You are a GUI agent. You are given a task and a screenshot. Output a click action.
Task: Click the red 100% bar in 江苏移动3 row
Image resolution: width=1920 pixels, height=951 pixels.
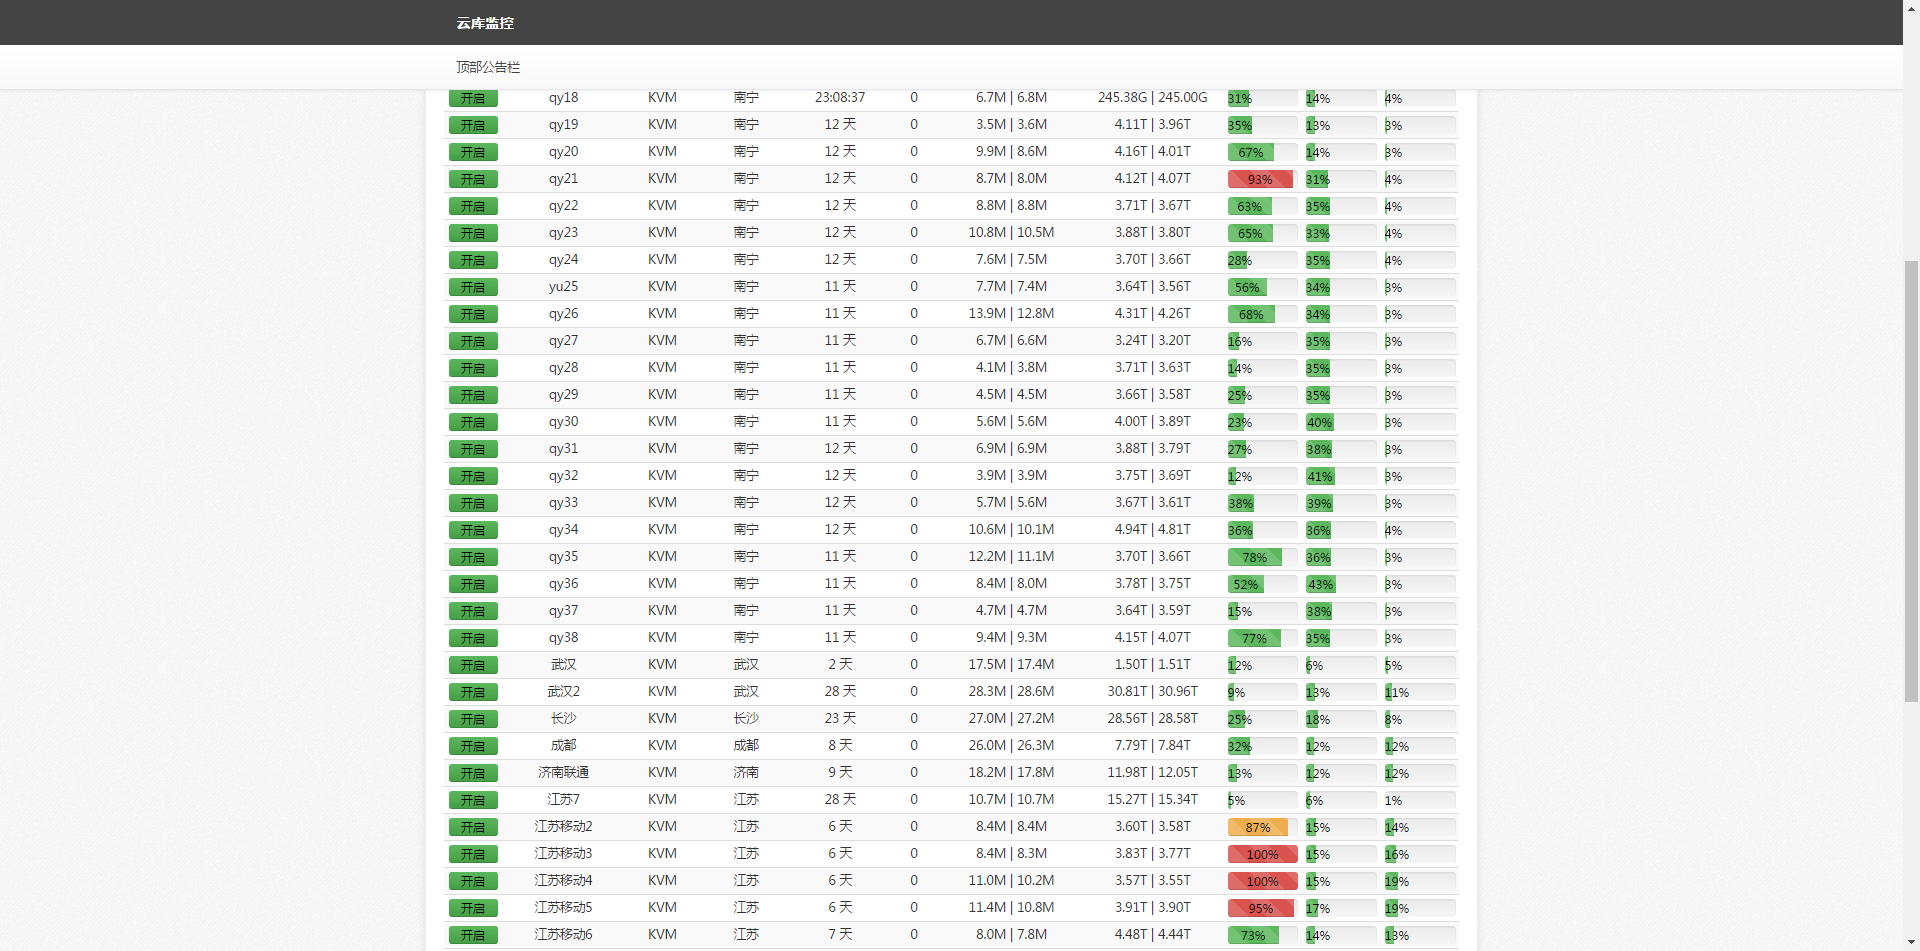1263,854
